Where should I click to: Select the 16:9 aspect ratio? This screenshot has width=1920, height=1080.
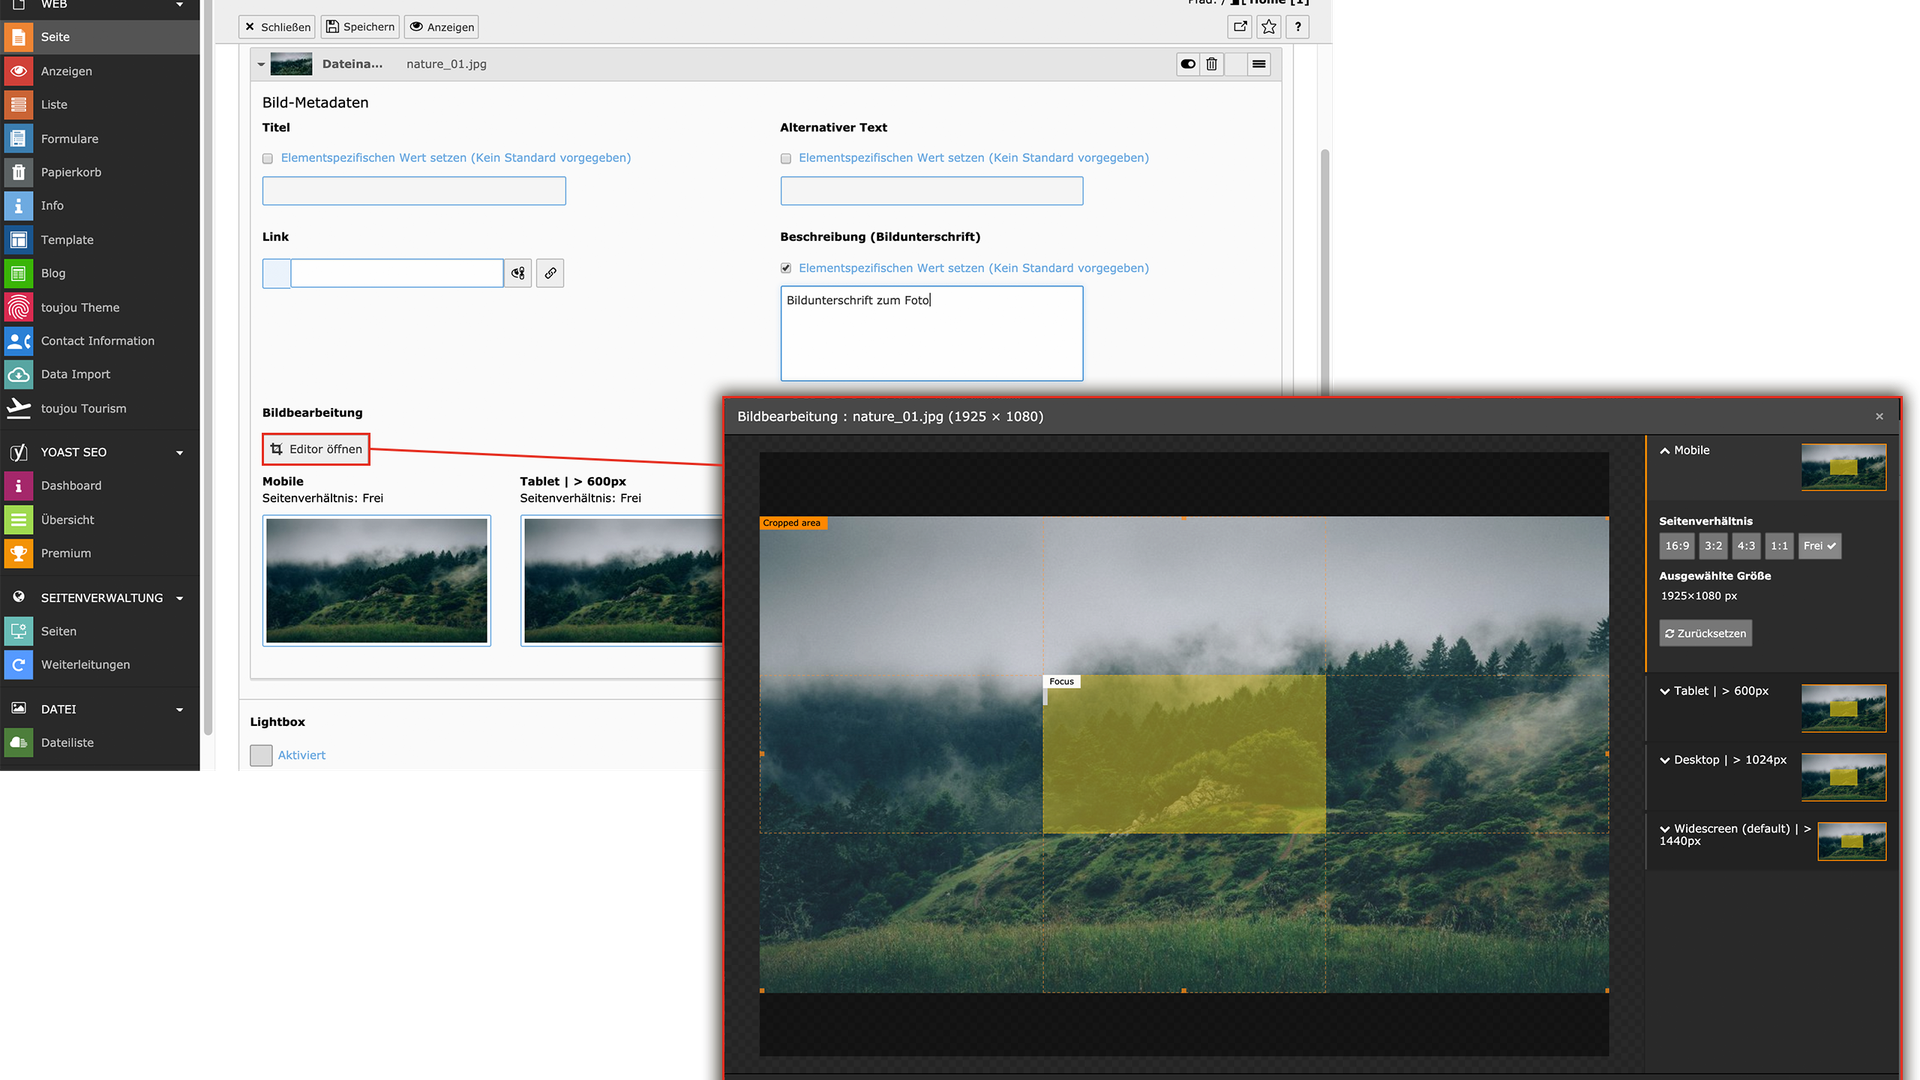1676,546
